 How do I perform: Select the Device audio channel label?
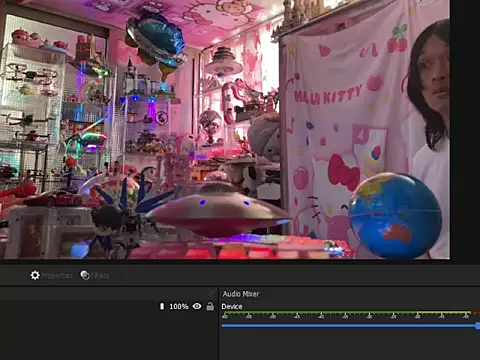[232, 306]
